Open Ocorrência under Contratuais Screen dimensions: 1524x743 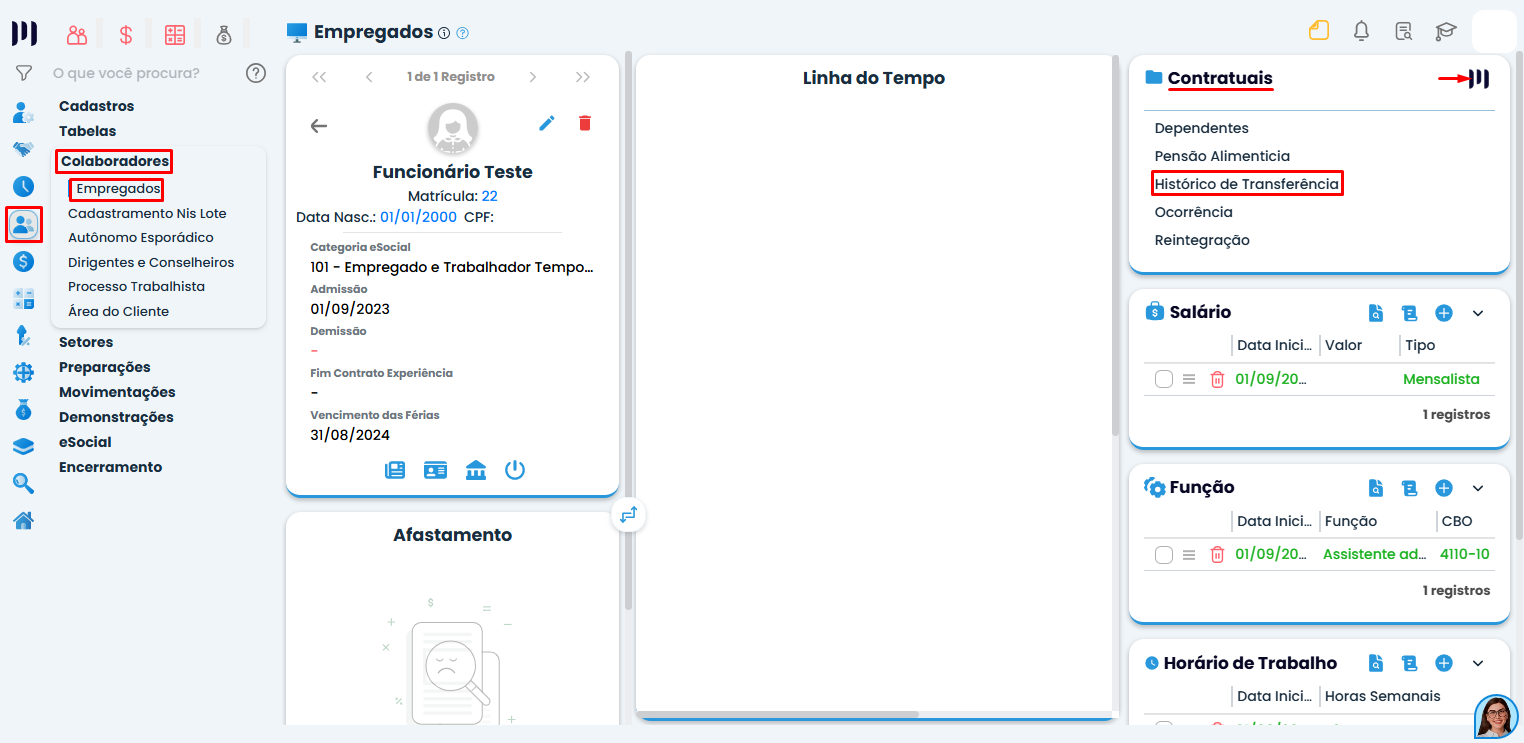tap(1193, 212)
